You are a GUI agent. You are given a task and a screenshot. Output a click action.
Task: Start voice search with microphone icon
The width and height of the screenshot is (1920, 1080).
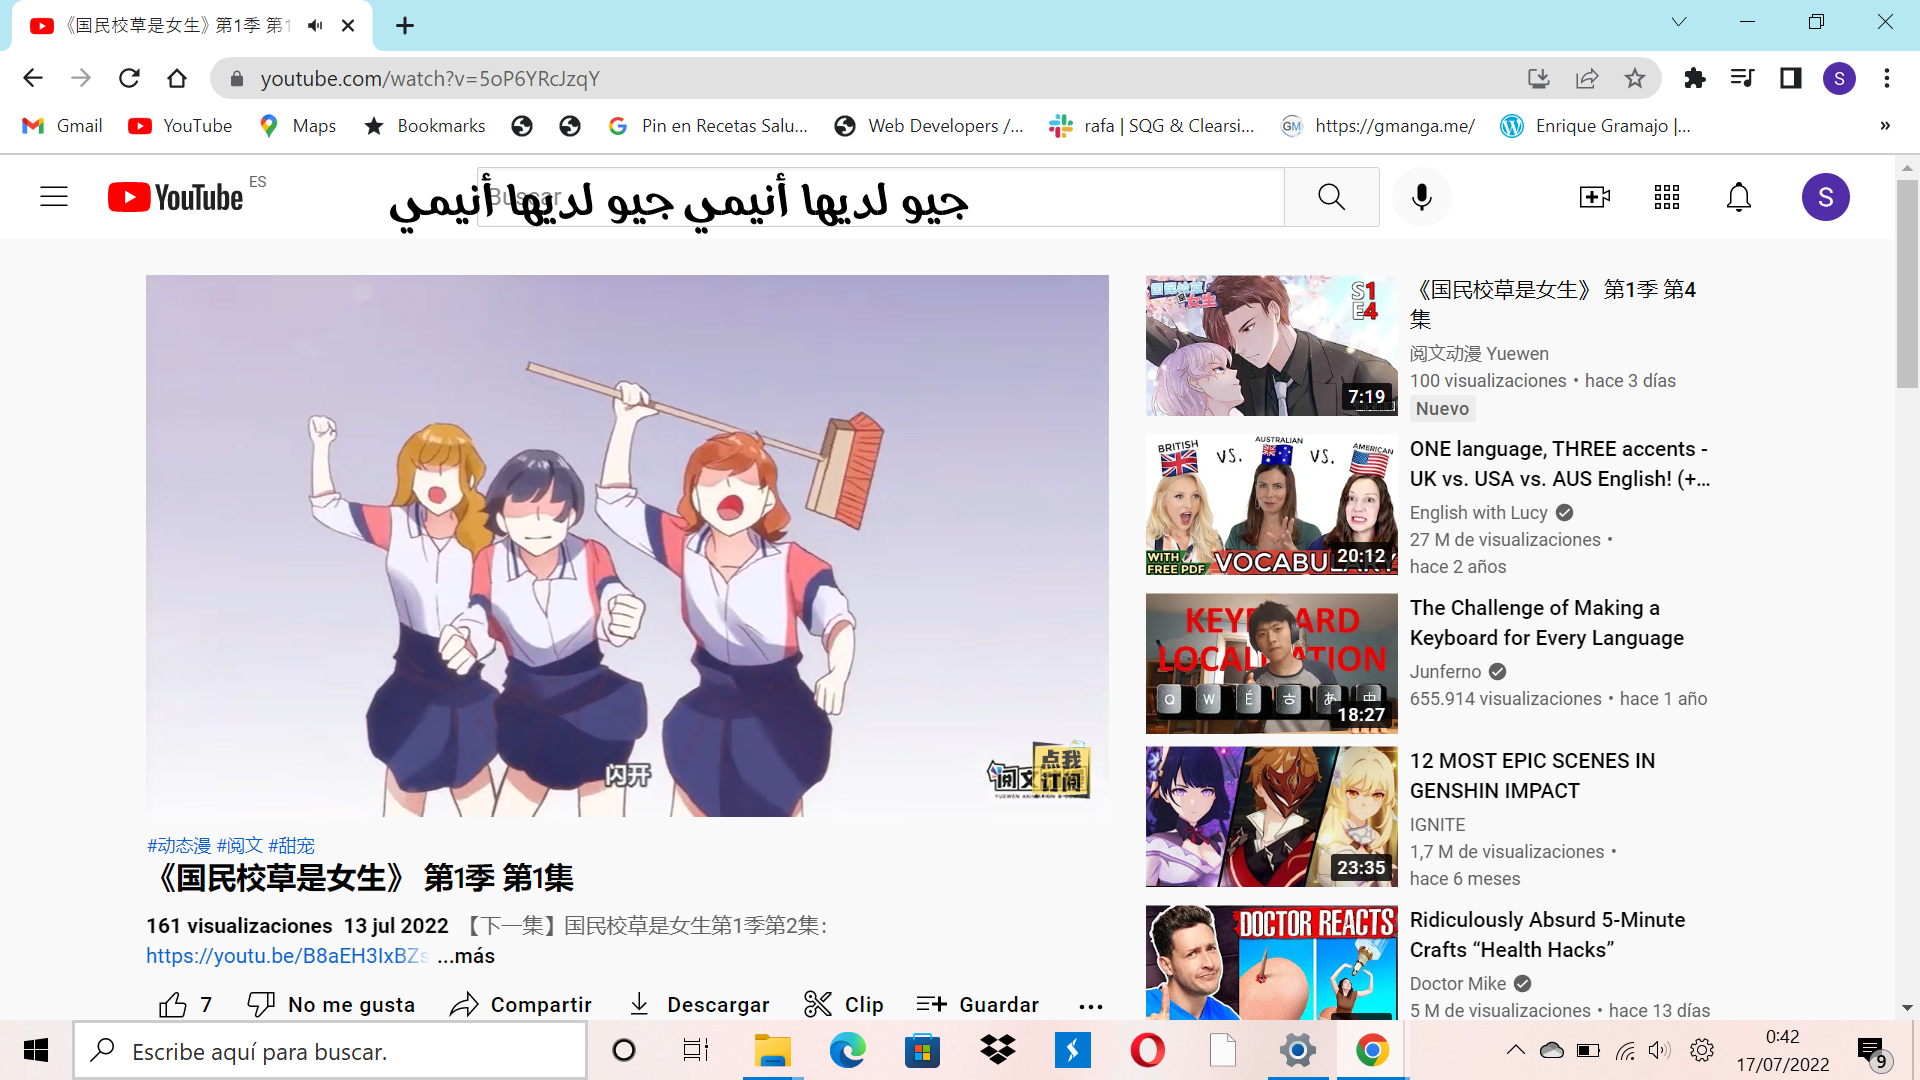tap(1421, 197)
